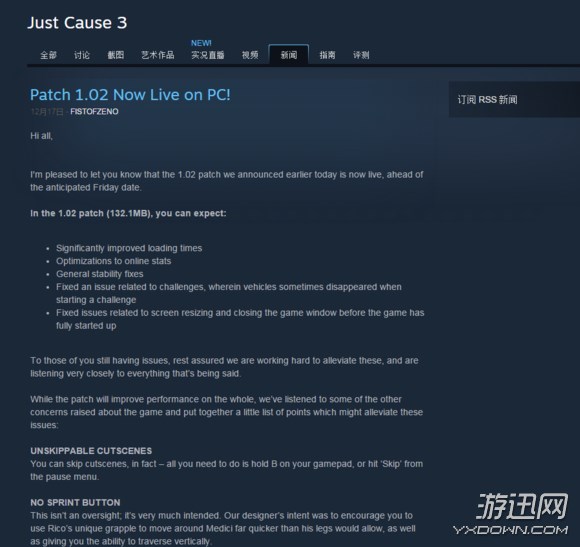Select the active 新闻 news tab
The image size is (580, 547).
[x=289, y=55]
